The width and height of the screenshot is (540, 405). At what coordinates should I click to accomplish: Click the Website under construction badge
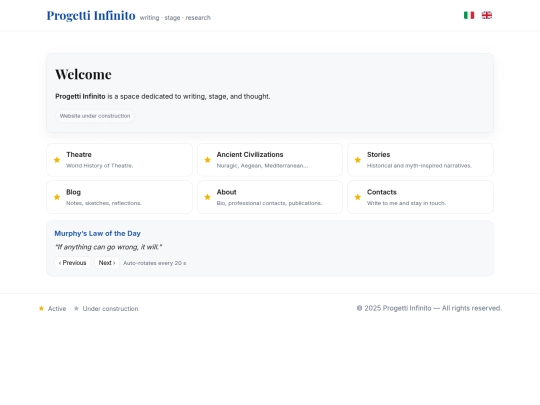click(95, 116)
